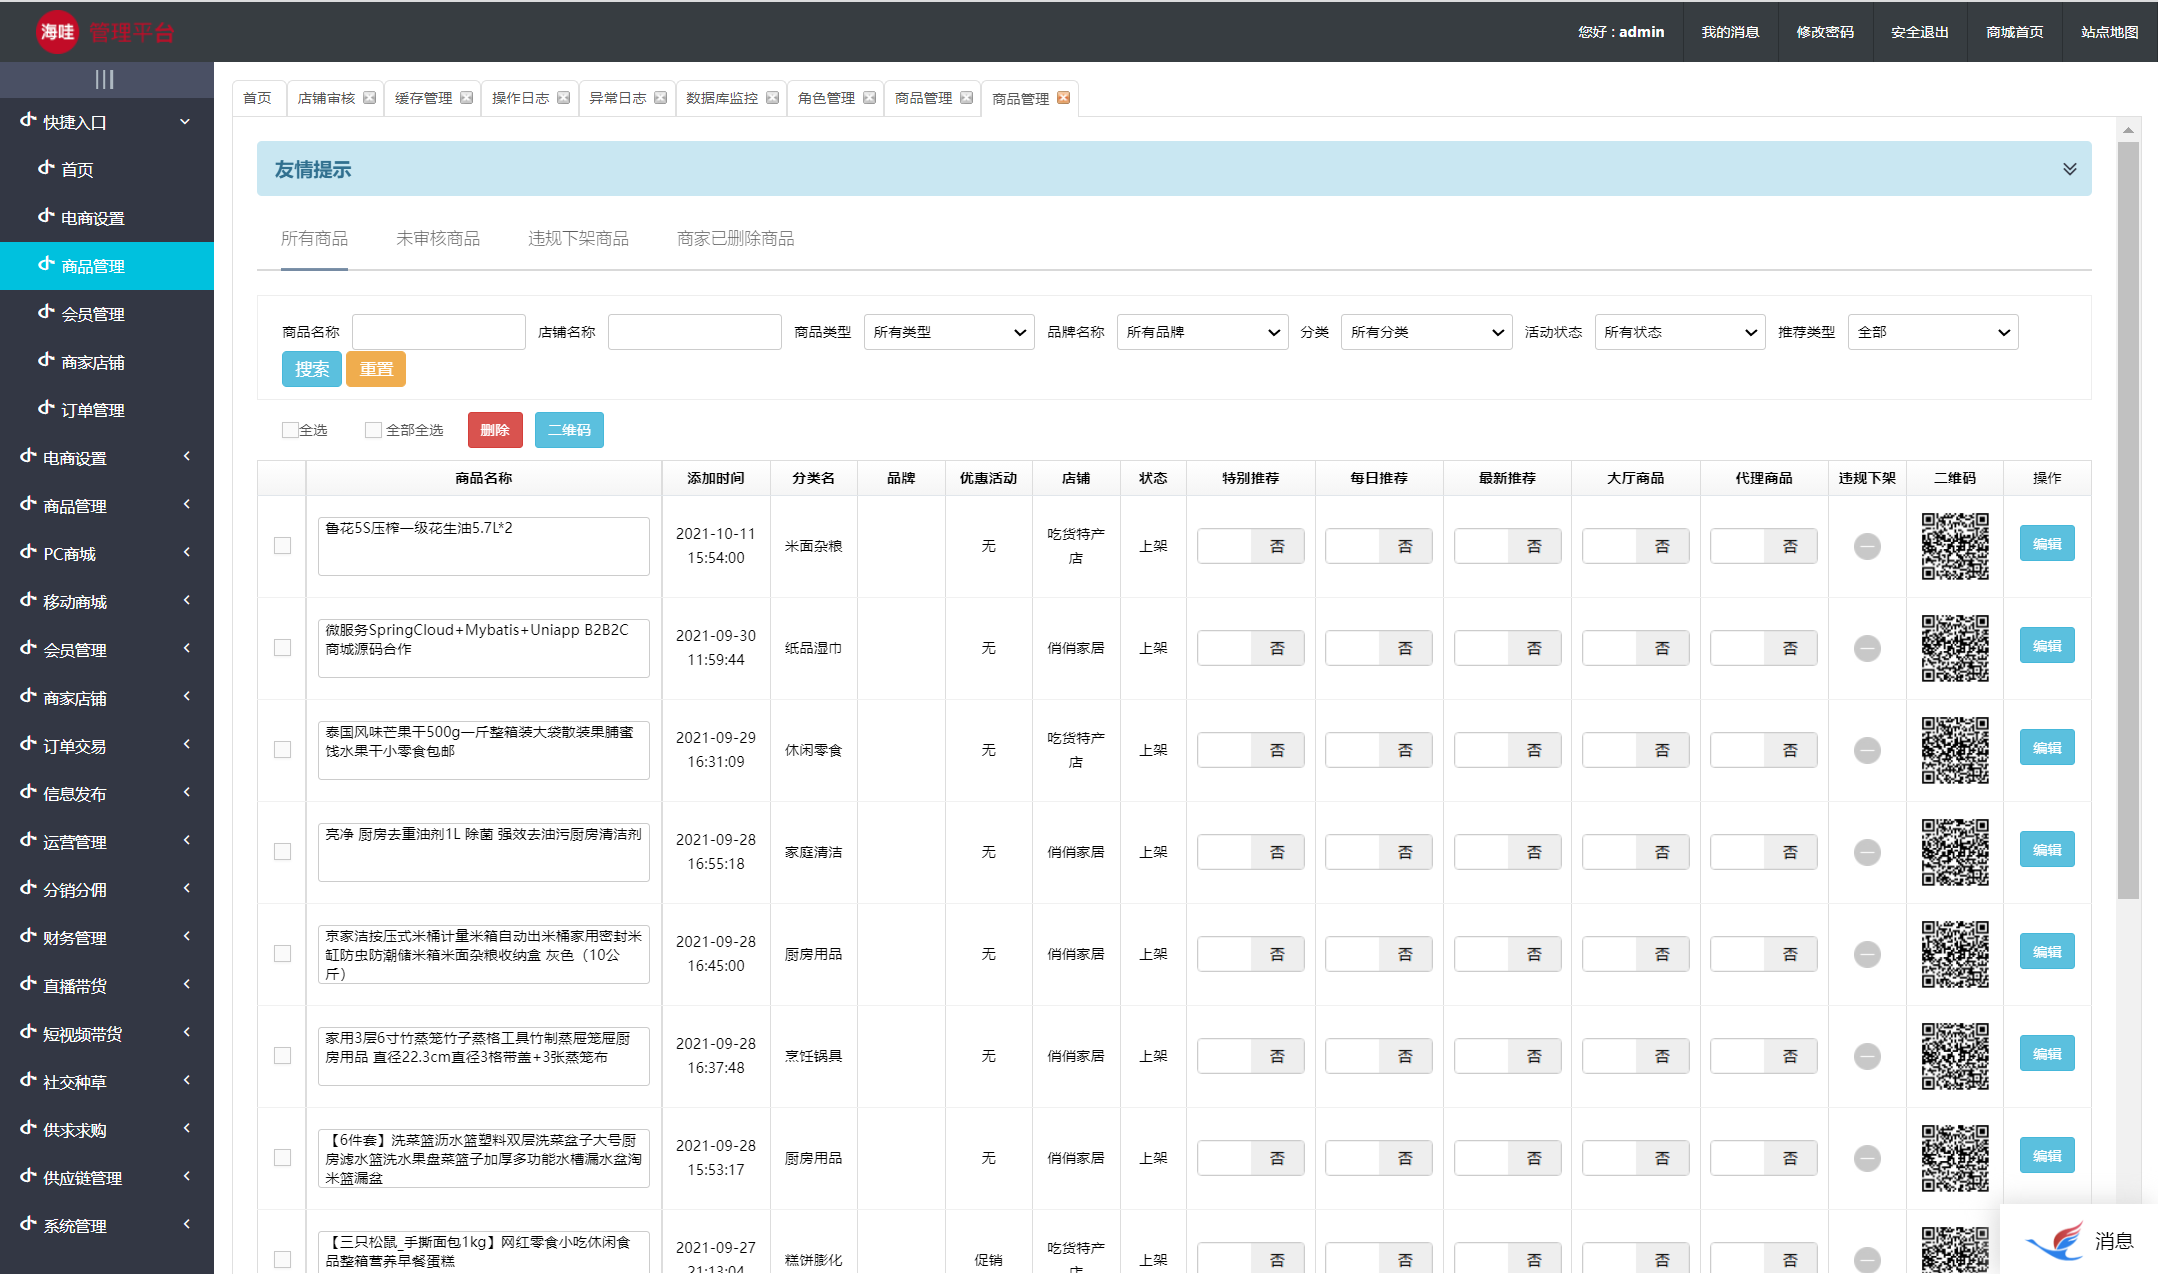Click the 搜索 button
The height and width of the screenshot is (1274, 2158).
coord(312,369)
